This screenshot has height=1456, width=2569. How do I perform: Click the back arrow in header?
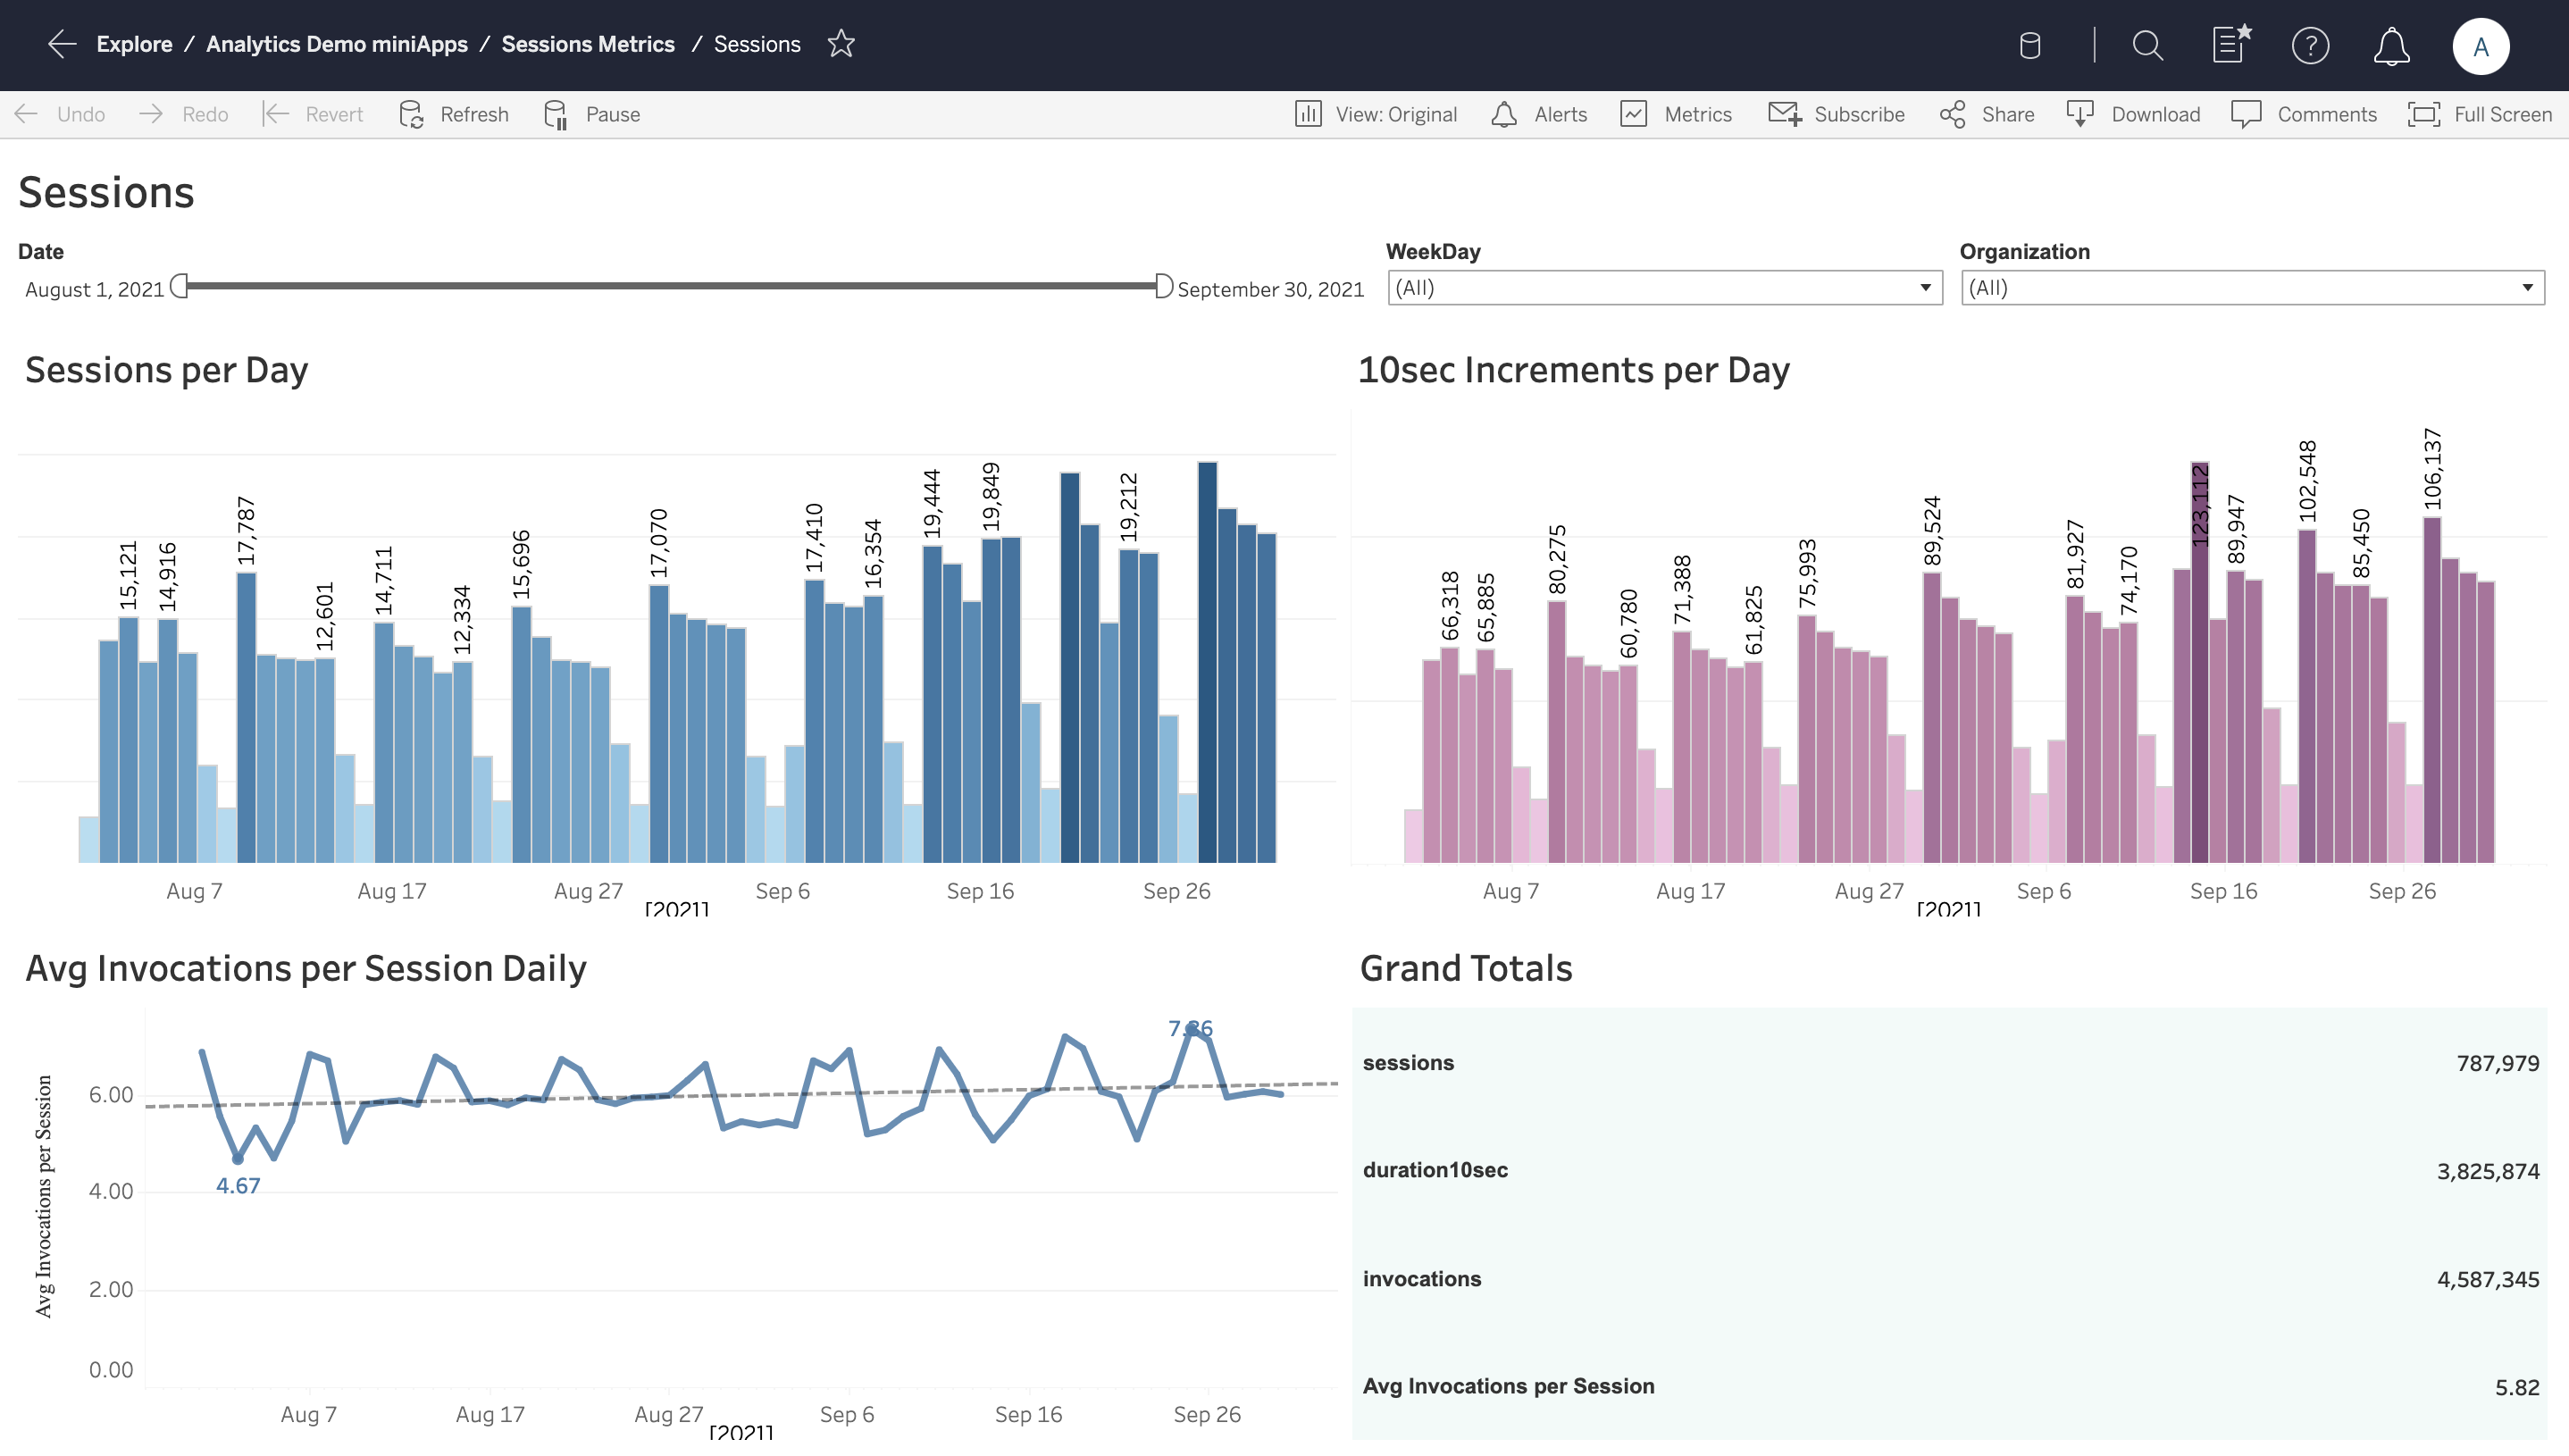(x=61, y=44)
